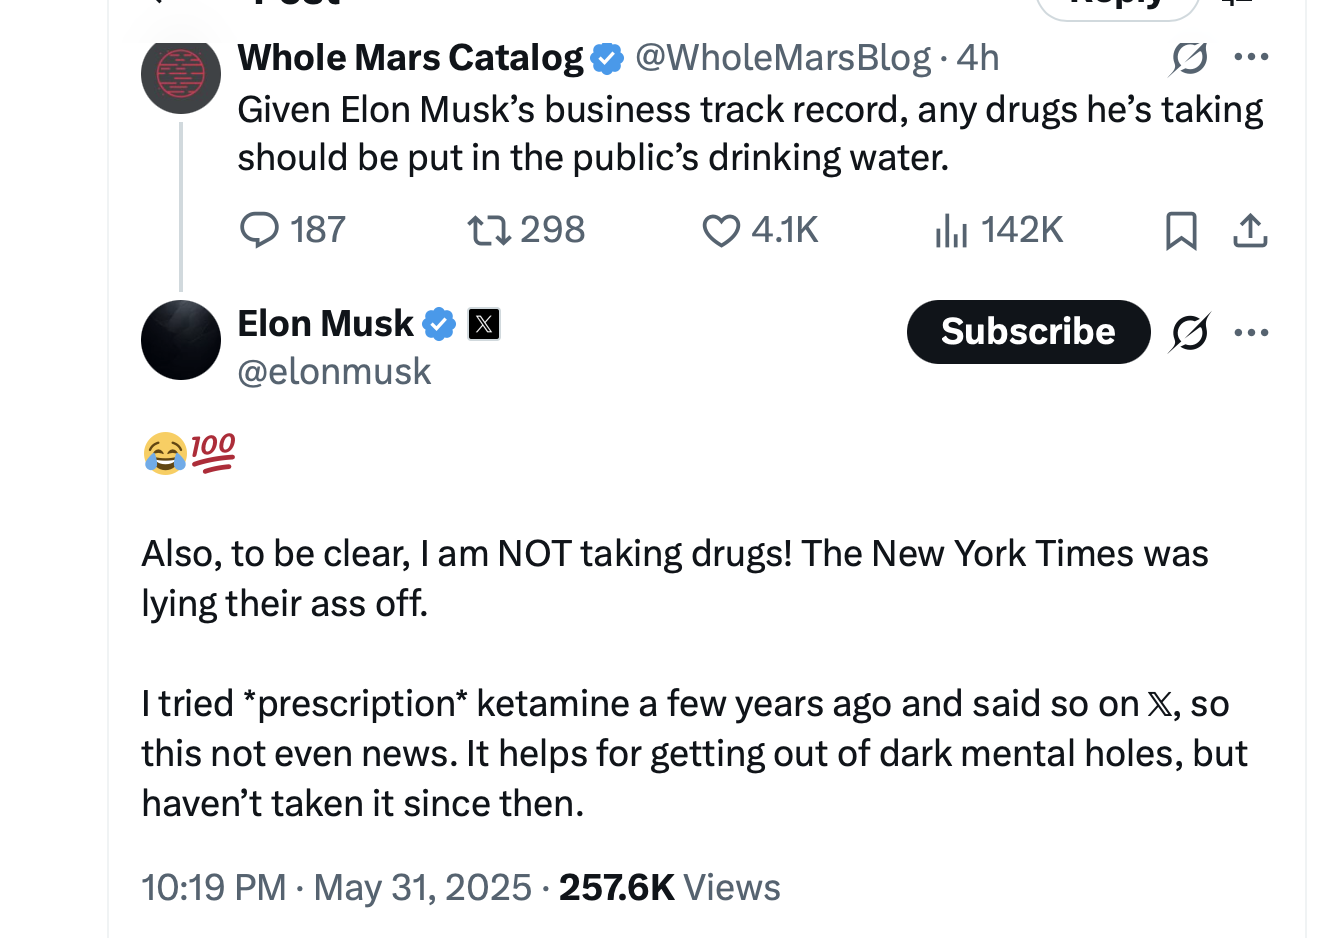This screenshot has height=938, width=1338.
Task: Open more options menu on Elon Musk's post
Action: [x=1251, y=332]
